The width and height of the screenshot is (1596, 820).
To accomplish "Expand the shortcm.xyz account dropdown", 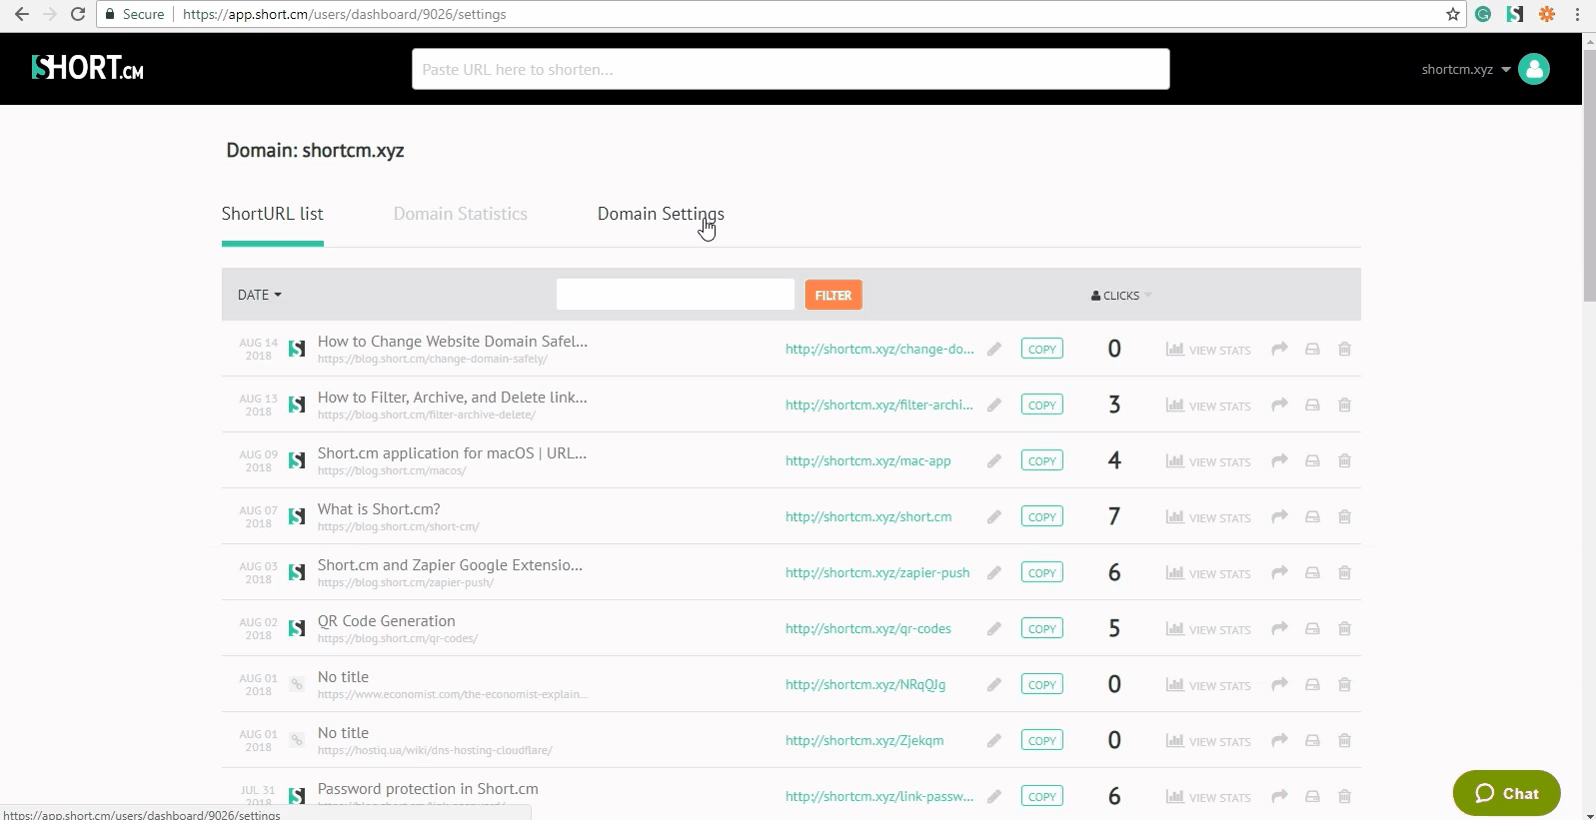I will coord(1466,69).
